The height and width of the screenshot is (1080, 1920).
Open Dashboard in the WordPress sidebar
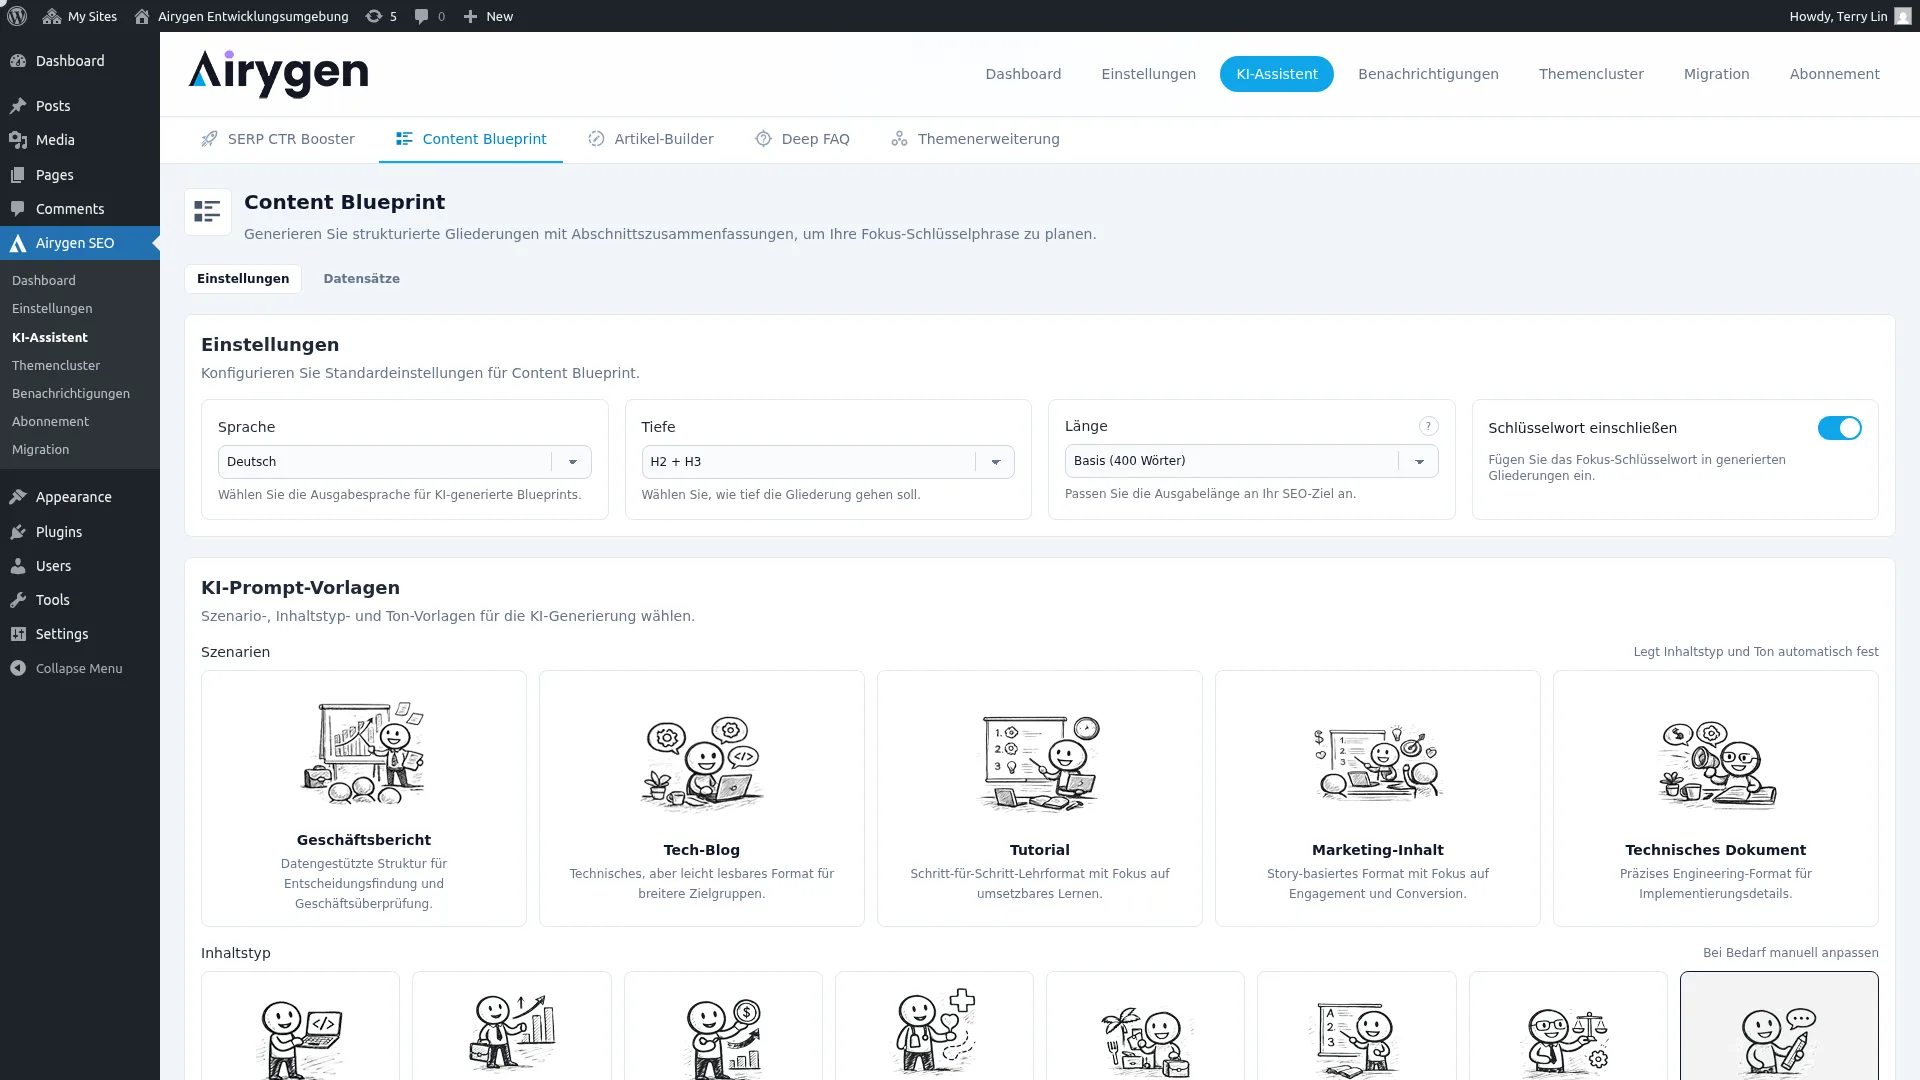click(x=80, y=61)
